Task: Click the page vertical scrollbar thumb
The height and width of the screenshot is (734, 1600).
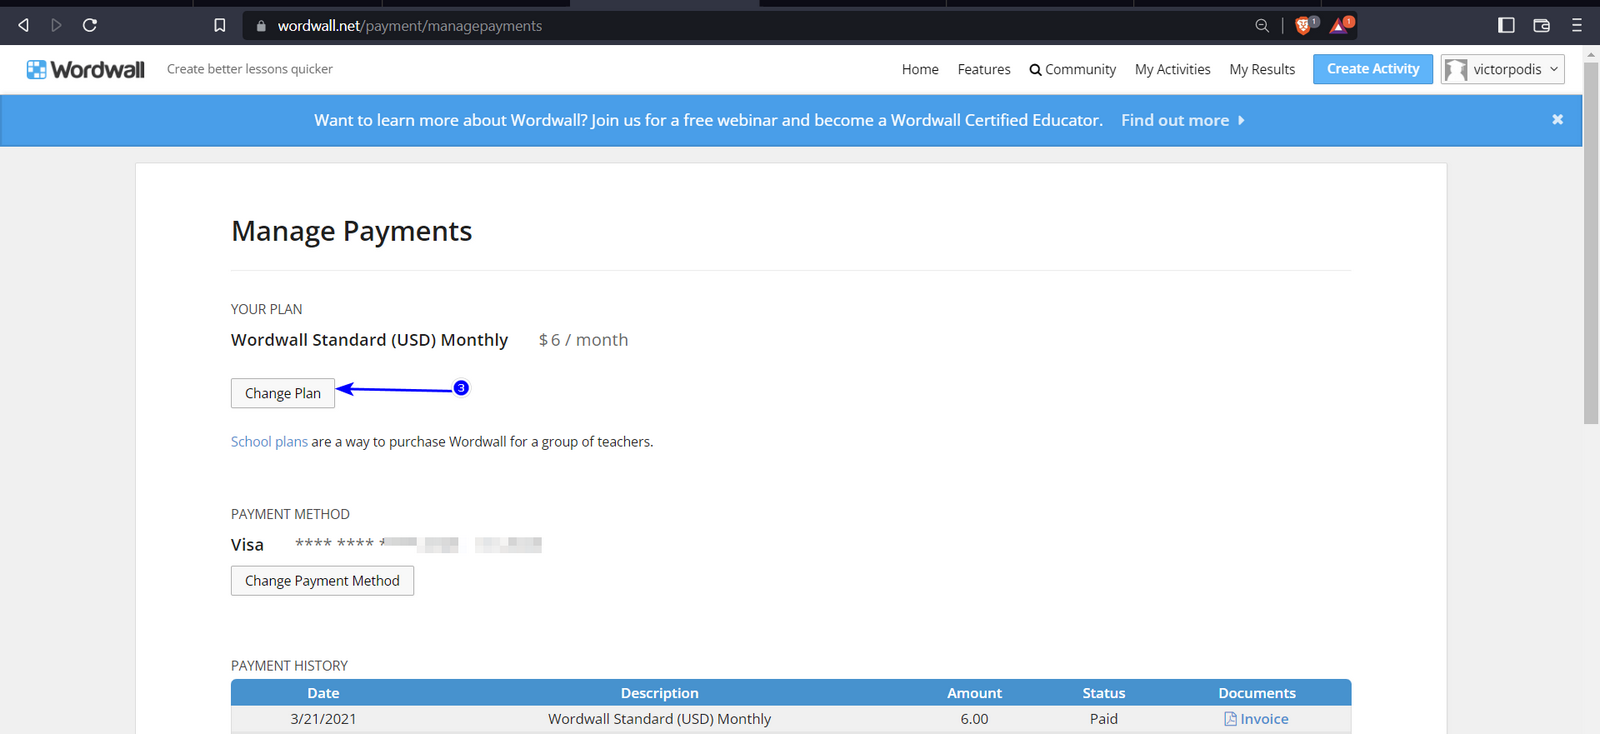Action: [x=1591, y=242]
